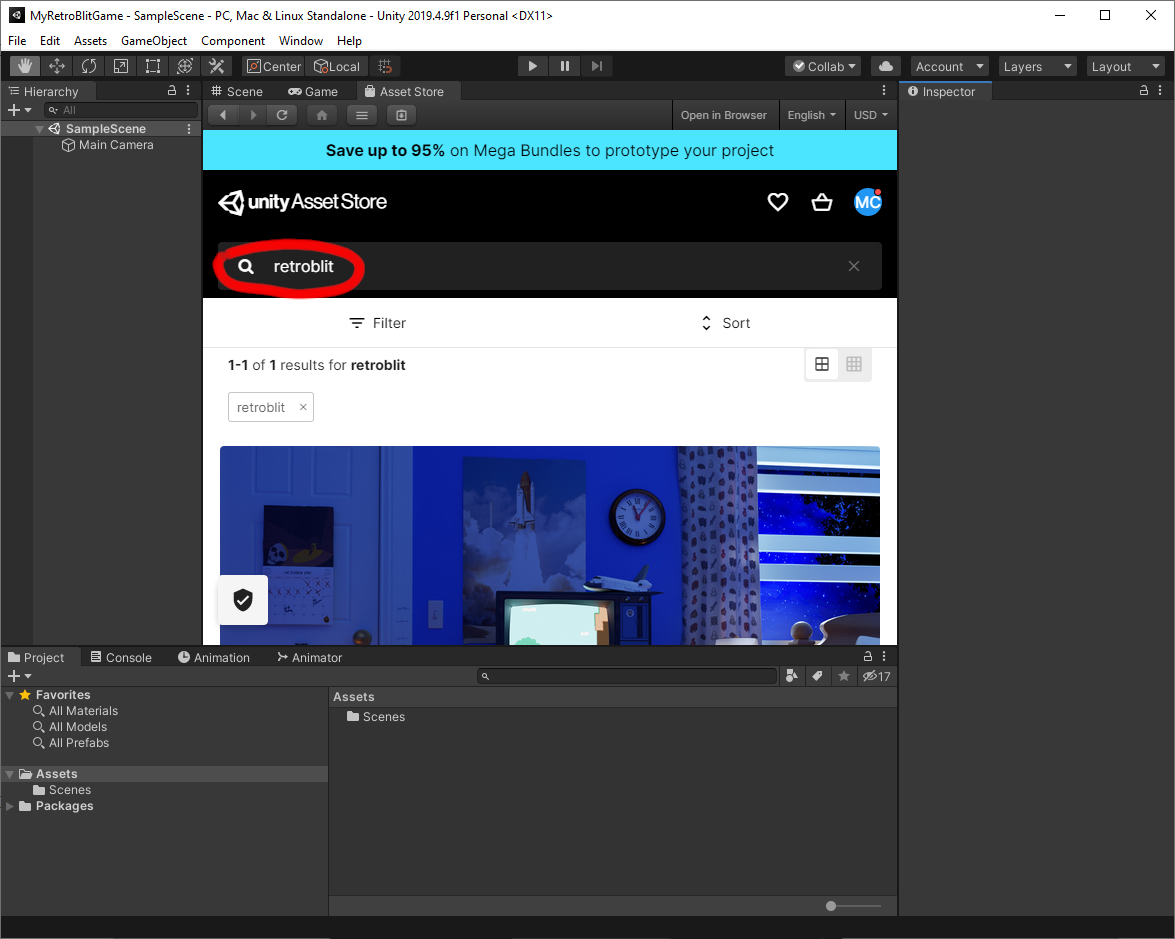Select the Move tool
Image resolution: width=1175 pixels, height=939 pixels.
coord(57,66)
